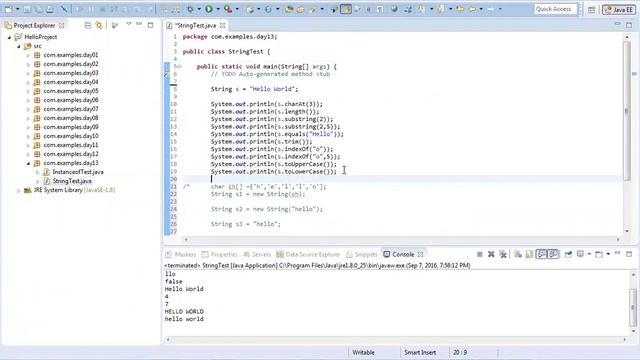
Task: Switch to the Properties tab
Action: pyautogui.click(x=220, y=254)
